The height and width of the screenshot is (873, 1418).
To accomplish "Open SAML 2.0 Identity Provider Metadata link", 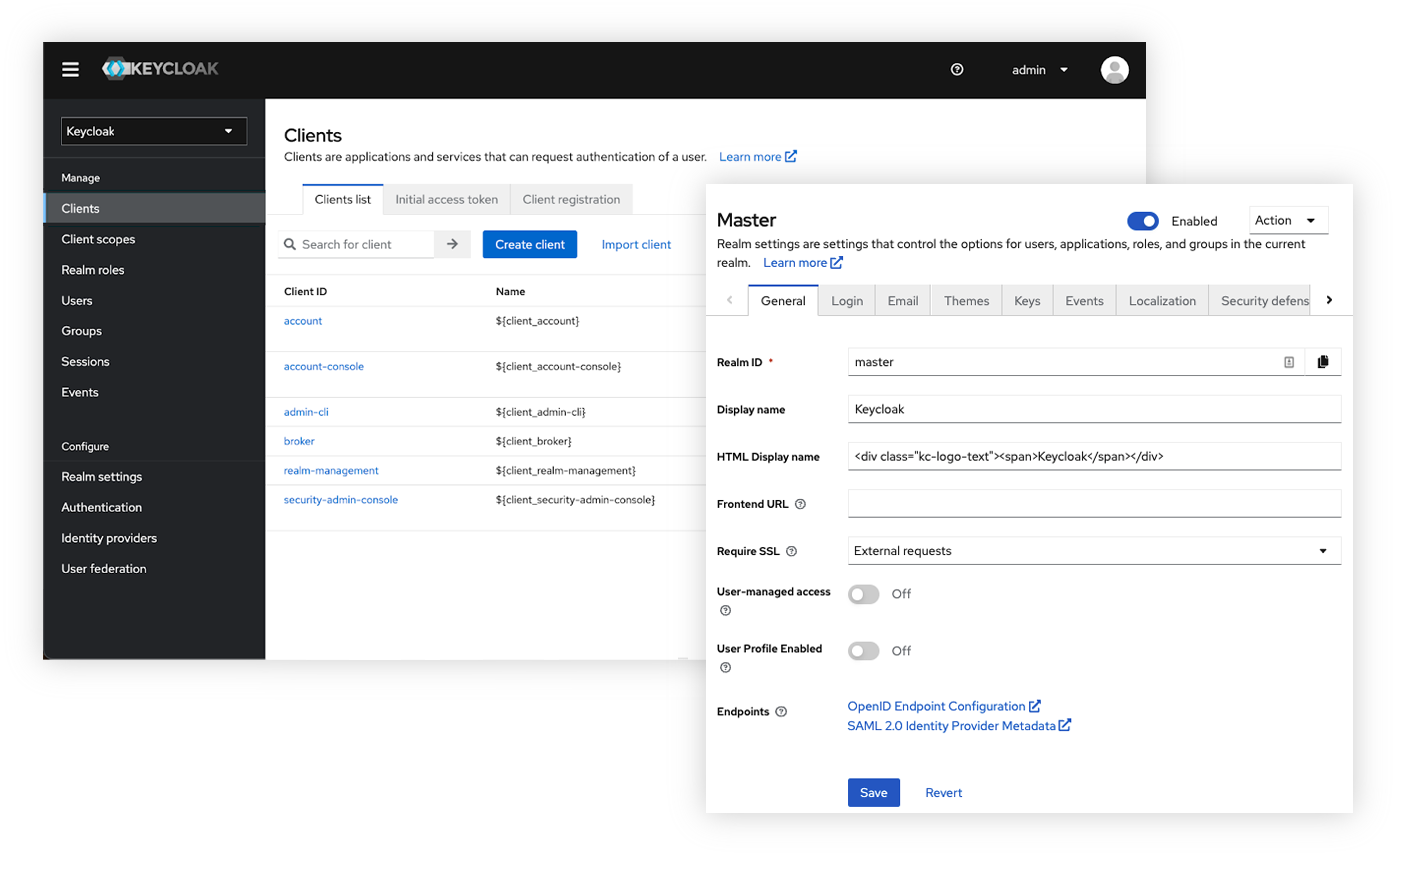I will pos(959,726).
